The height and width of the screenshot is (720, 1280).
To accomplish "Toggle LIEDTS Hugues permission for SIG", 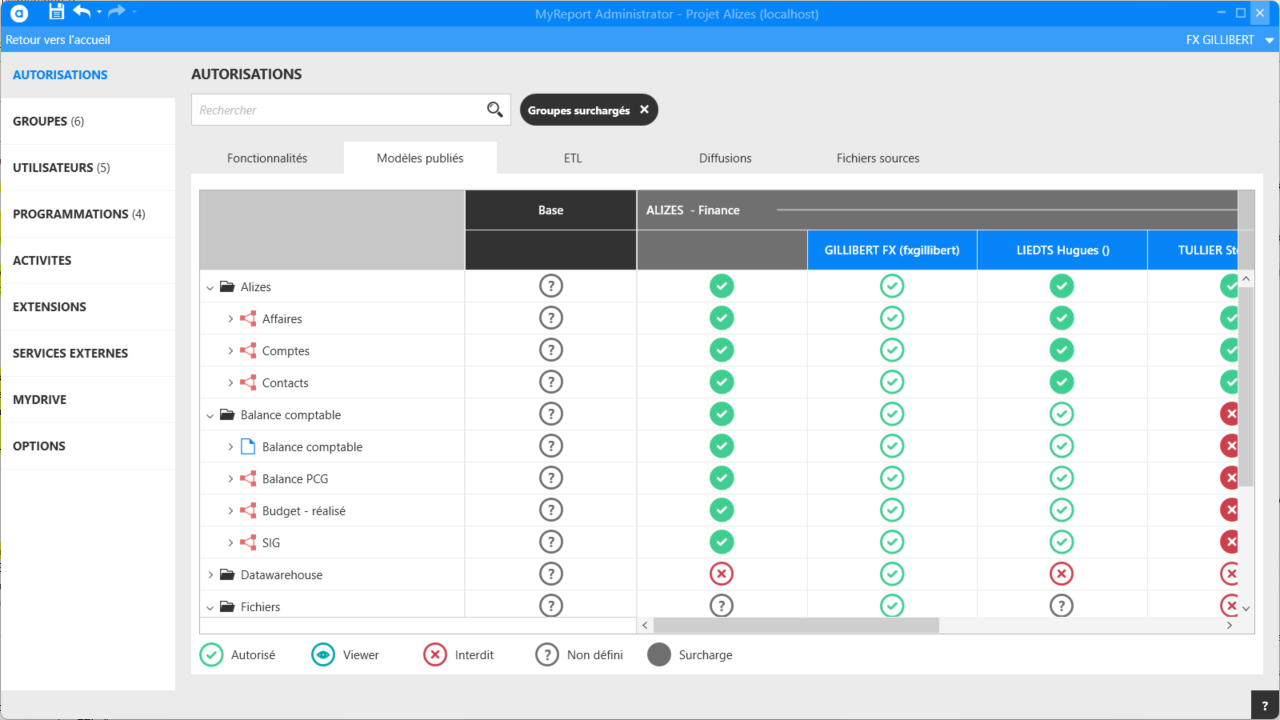I will pos(1062,543).
